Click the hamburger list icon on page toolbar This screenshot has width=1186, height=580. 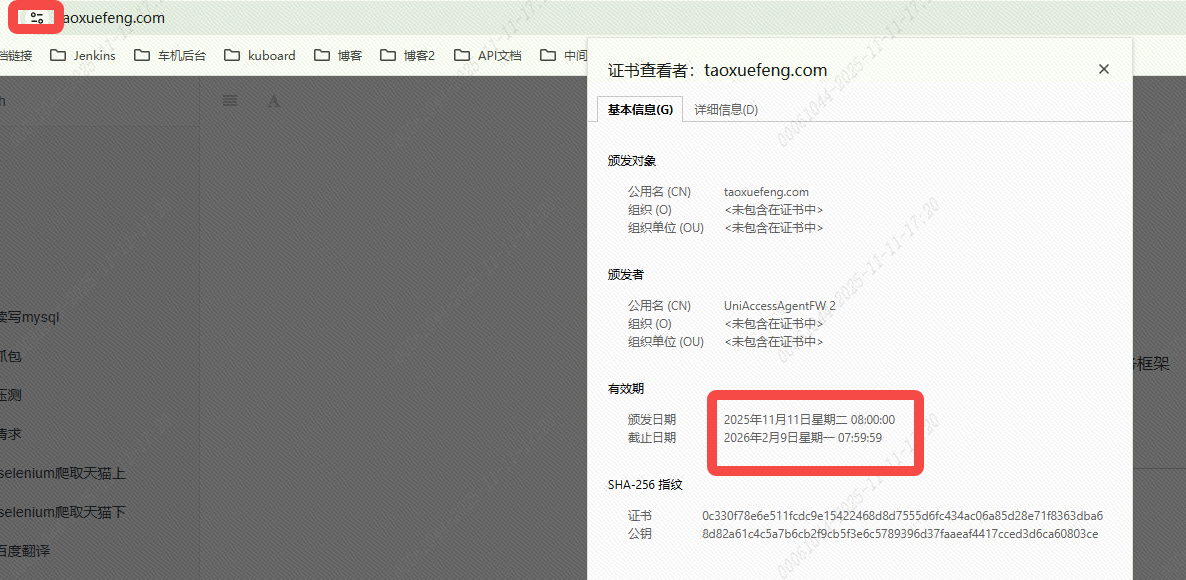tap(230, 101)
